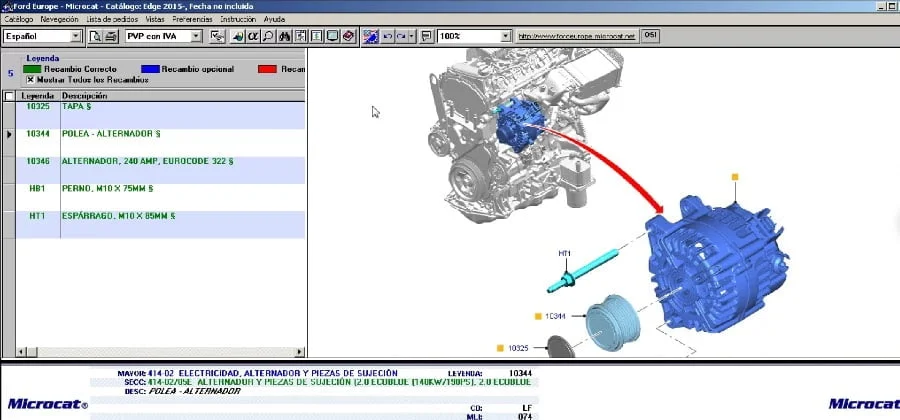Select the 10325 TAPA row
The width and height of the screenshot is (900, 420).
160,115
